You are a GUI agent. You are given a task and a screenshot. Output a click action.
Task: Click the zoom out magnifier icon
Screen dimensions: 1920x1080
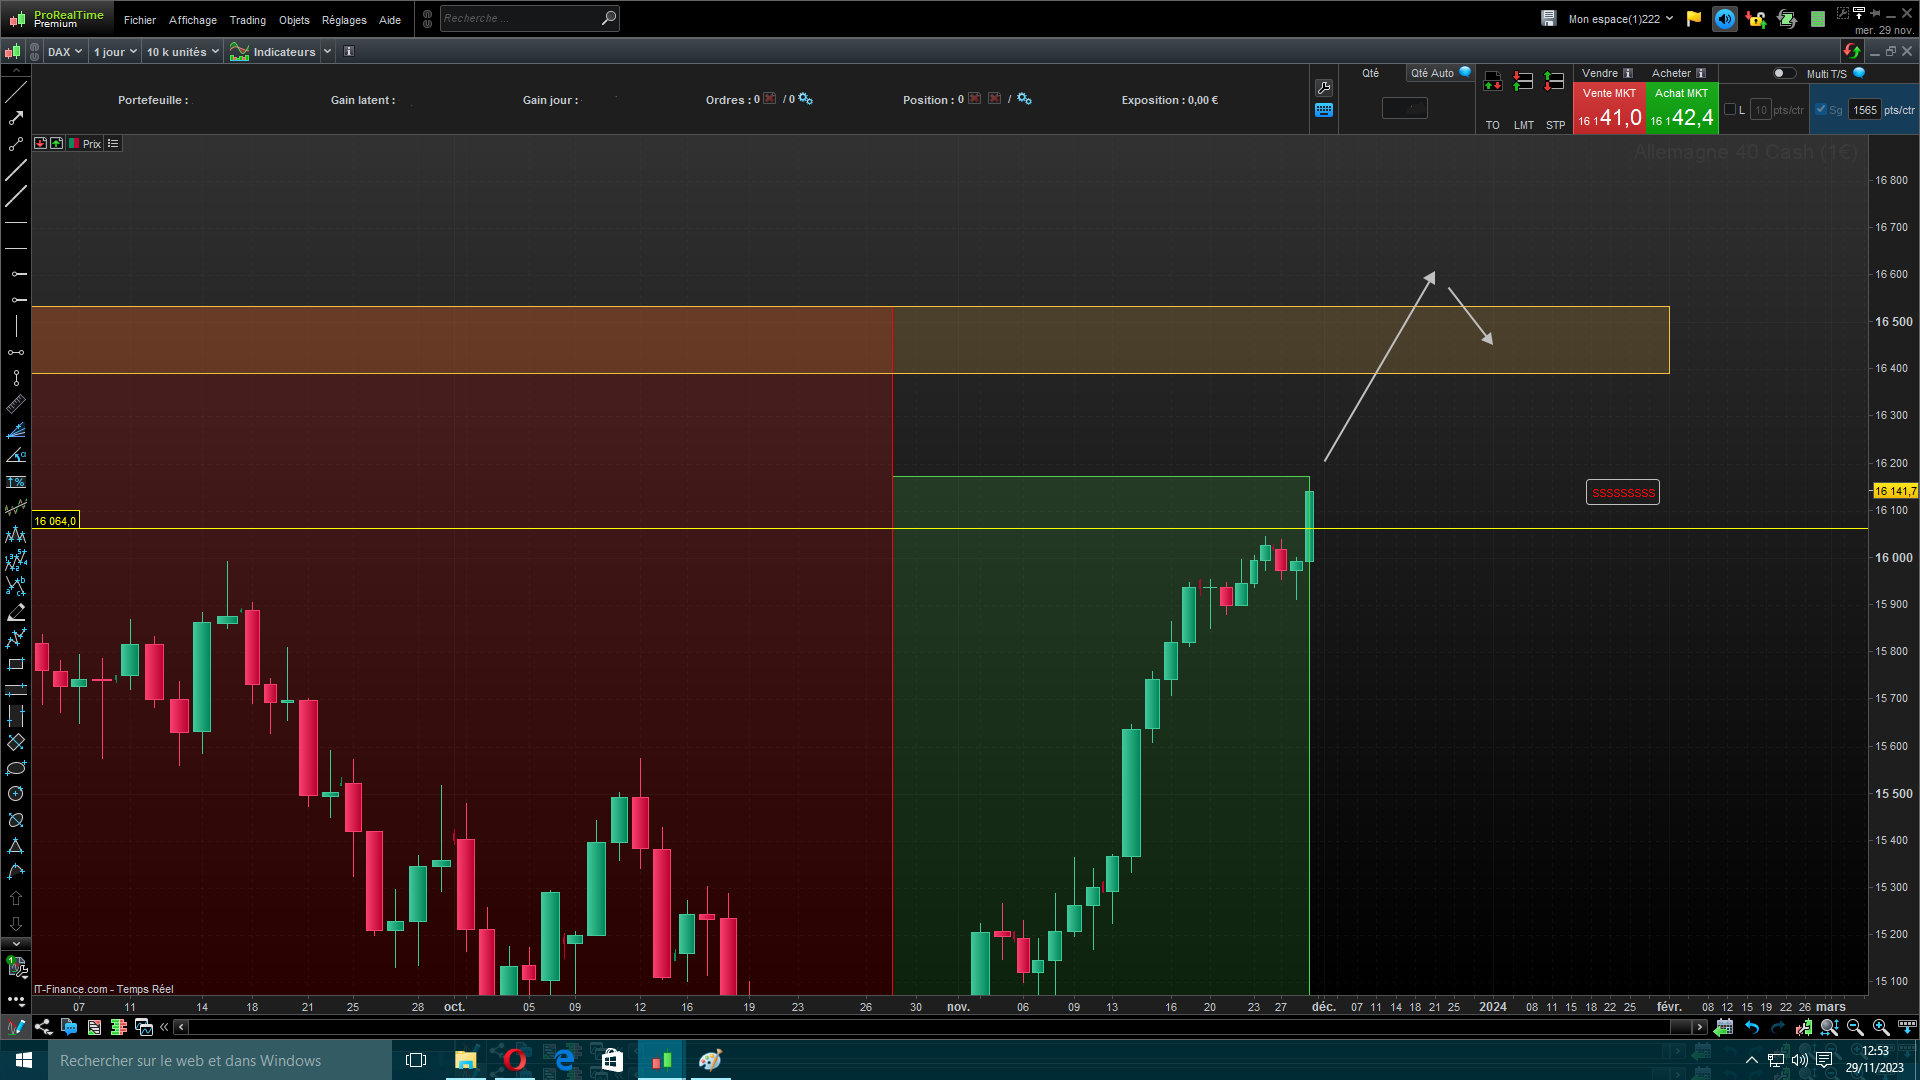pos(1855,1027)
